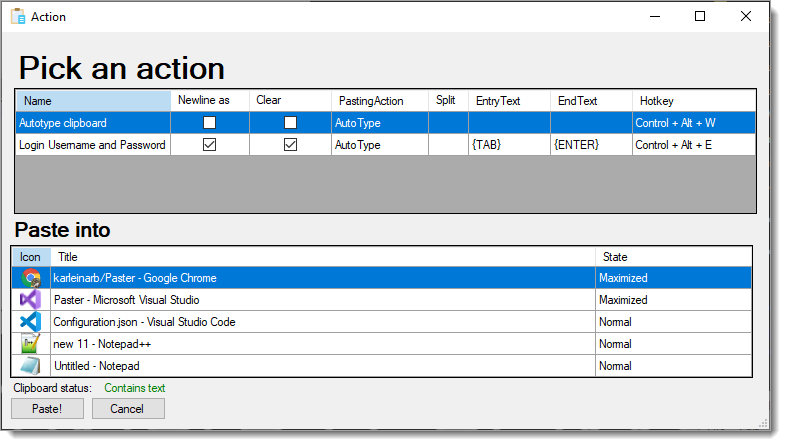The image size is (786, 446).
Task: Click the EndText column header
Action: (592, 101)
